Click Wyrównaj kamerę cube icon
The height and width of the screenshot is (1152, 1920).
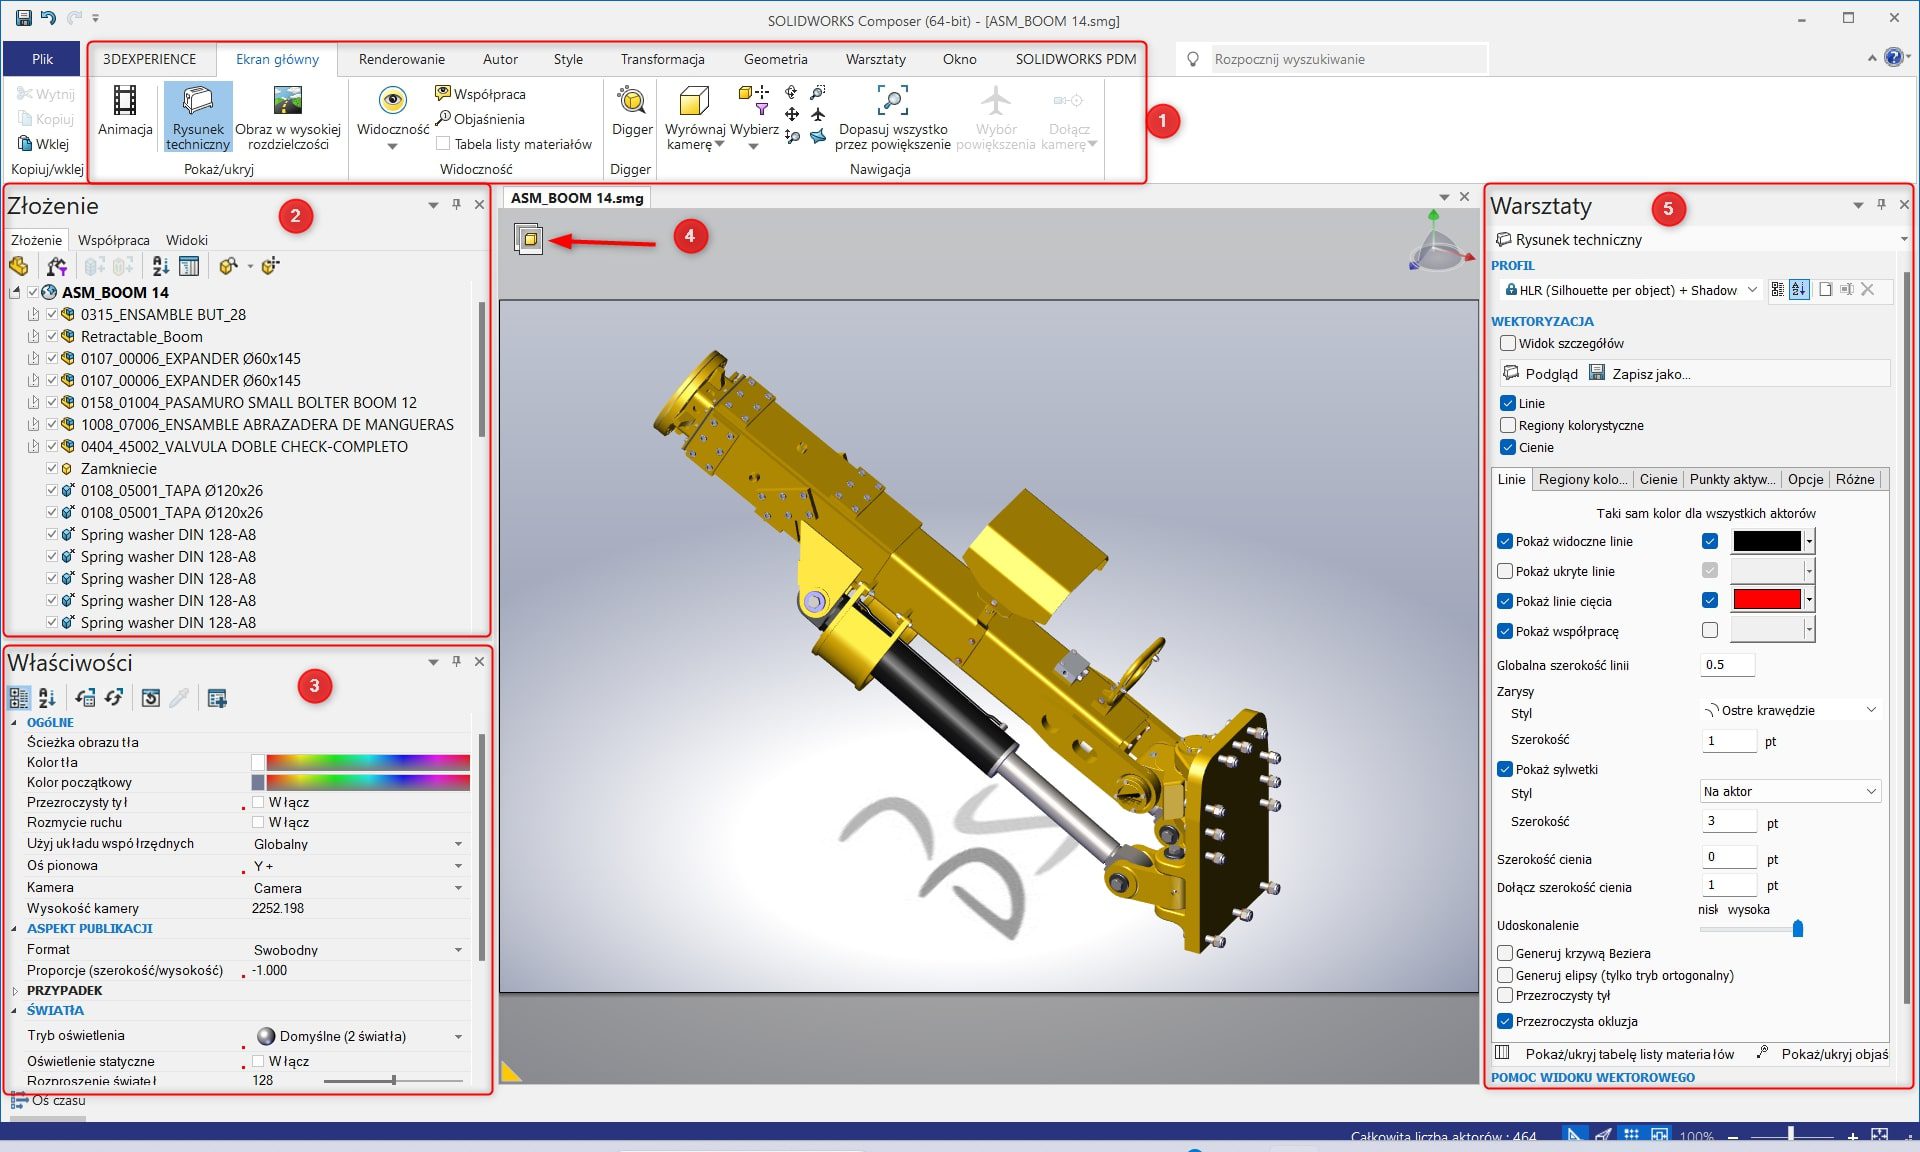694,101
